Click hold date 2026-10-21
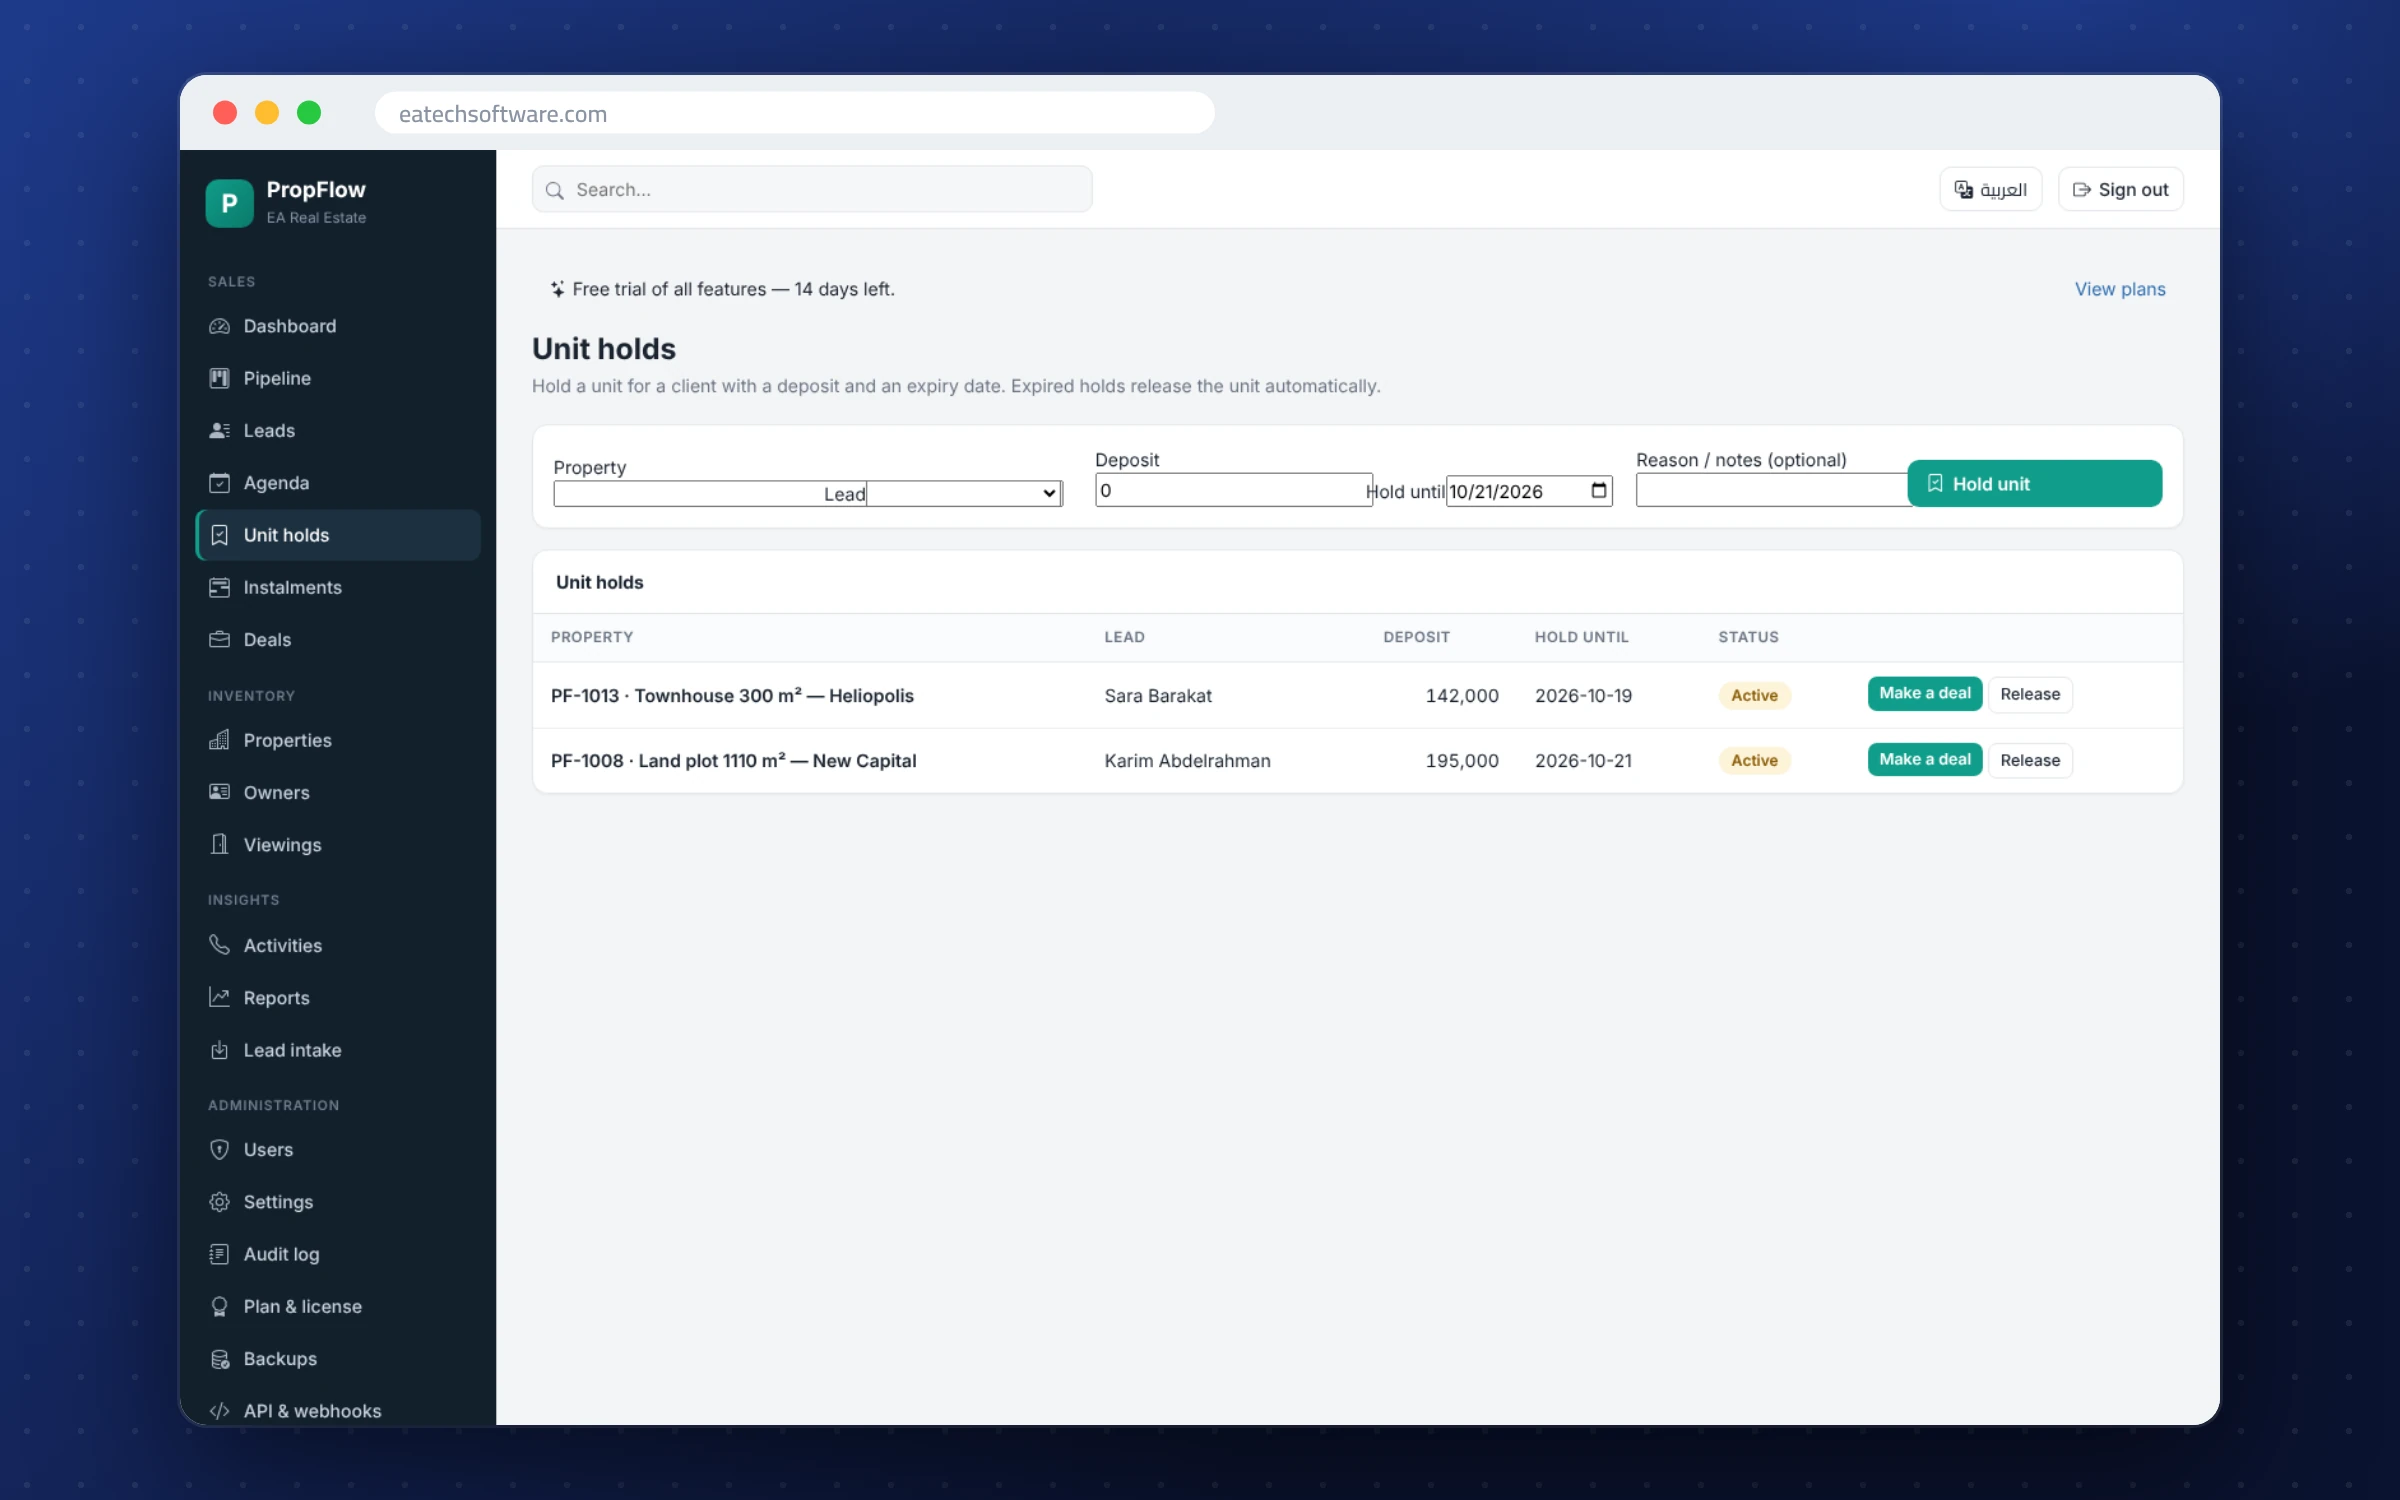The height and width of the screenshot is (1500, 2400). (x=1583, y=760)
